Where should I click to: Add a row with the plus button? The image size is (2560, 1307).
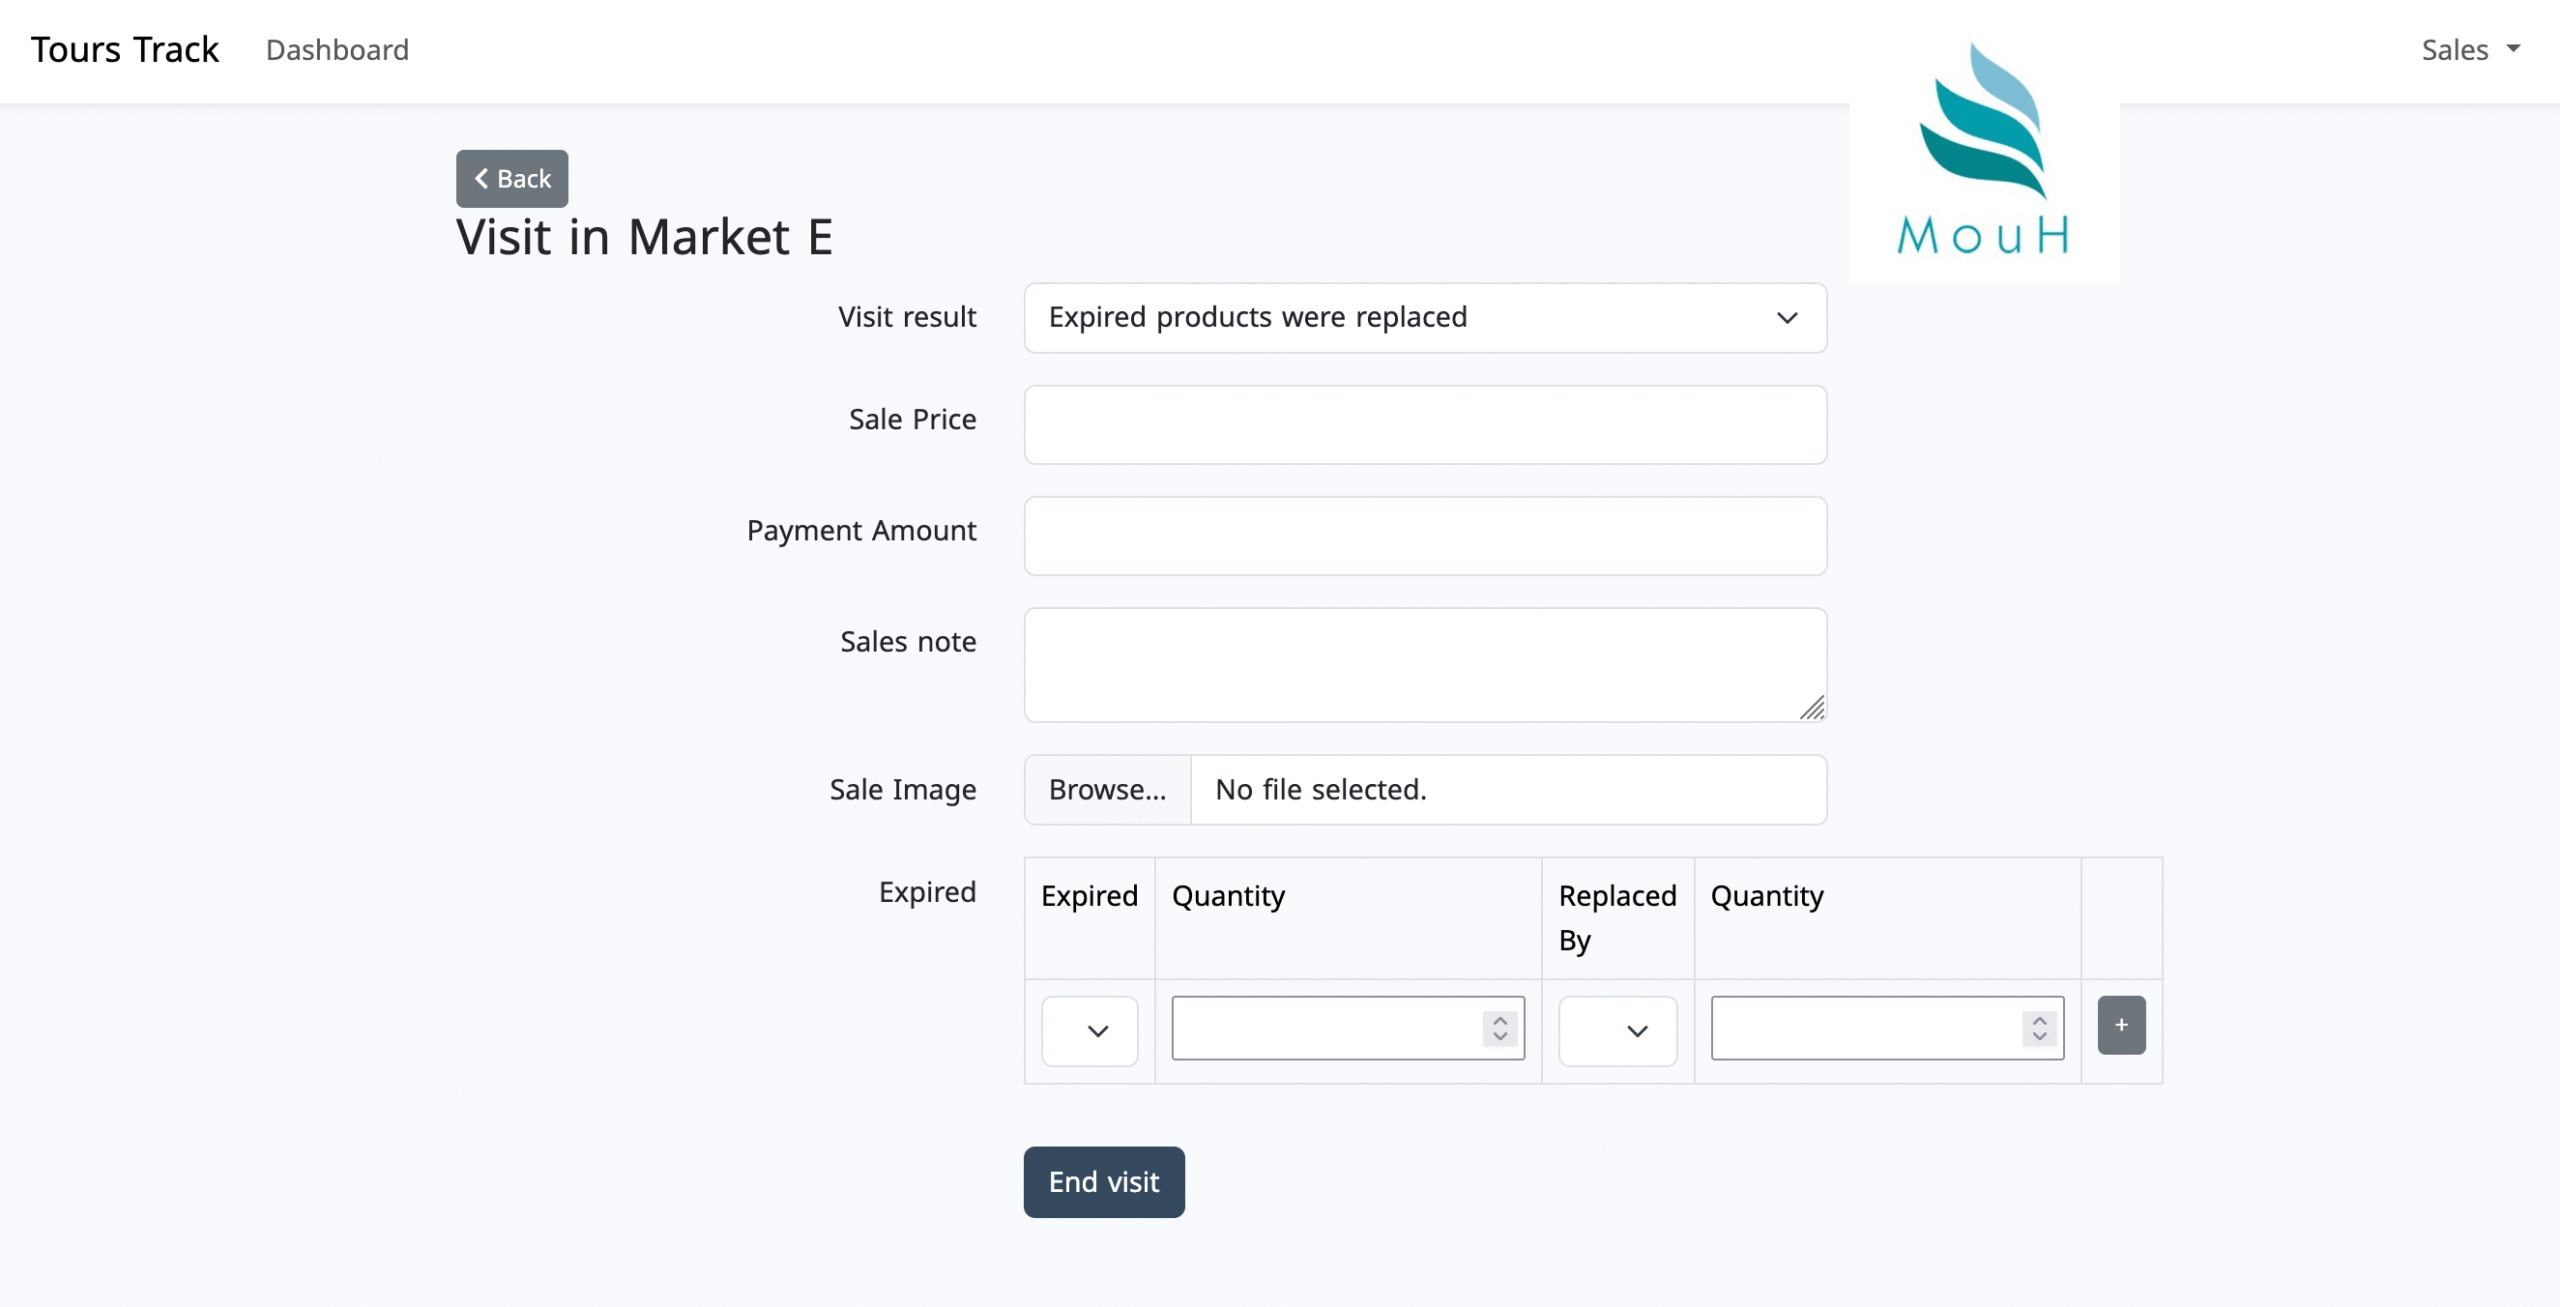pos(2121,1025)
